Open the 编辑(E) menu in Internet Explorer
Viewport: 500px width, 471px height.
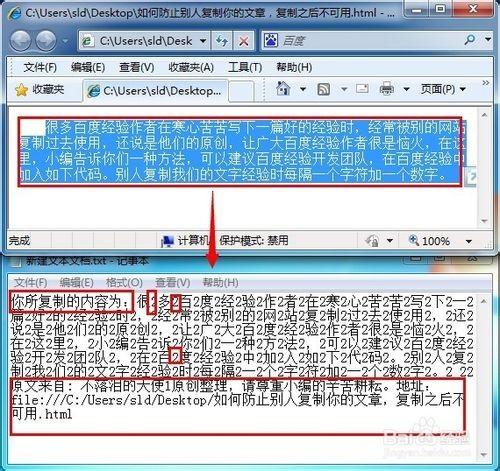88,67
